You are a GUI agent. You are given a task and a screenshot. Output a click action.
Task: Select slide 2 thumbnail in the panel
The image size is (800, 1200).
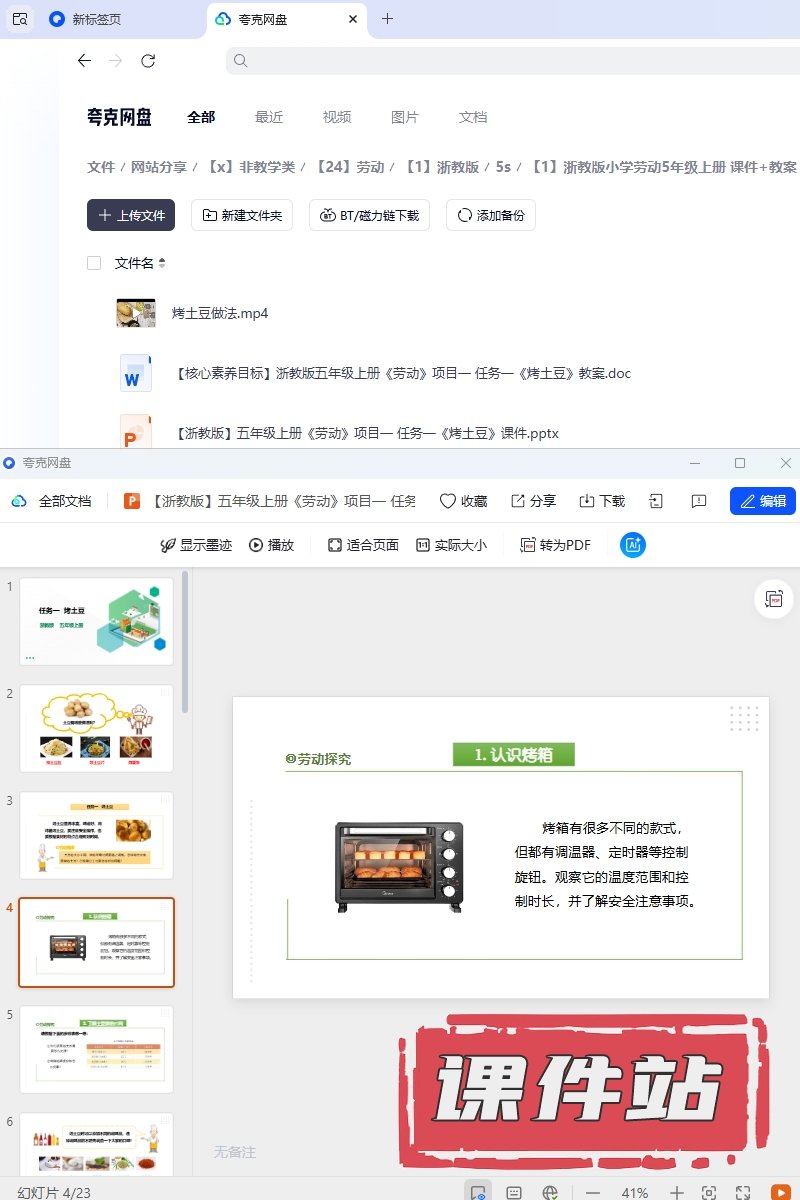pyautogui.click(x=96, y=728)
